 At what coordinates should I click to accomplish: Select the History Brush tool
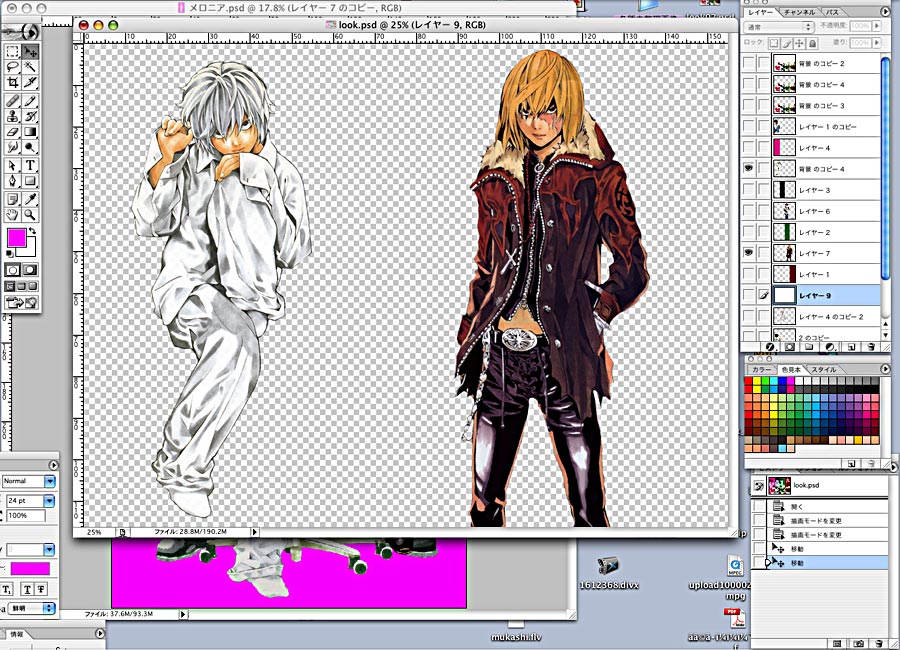(x=30, y=117)
